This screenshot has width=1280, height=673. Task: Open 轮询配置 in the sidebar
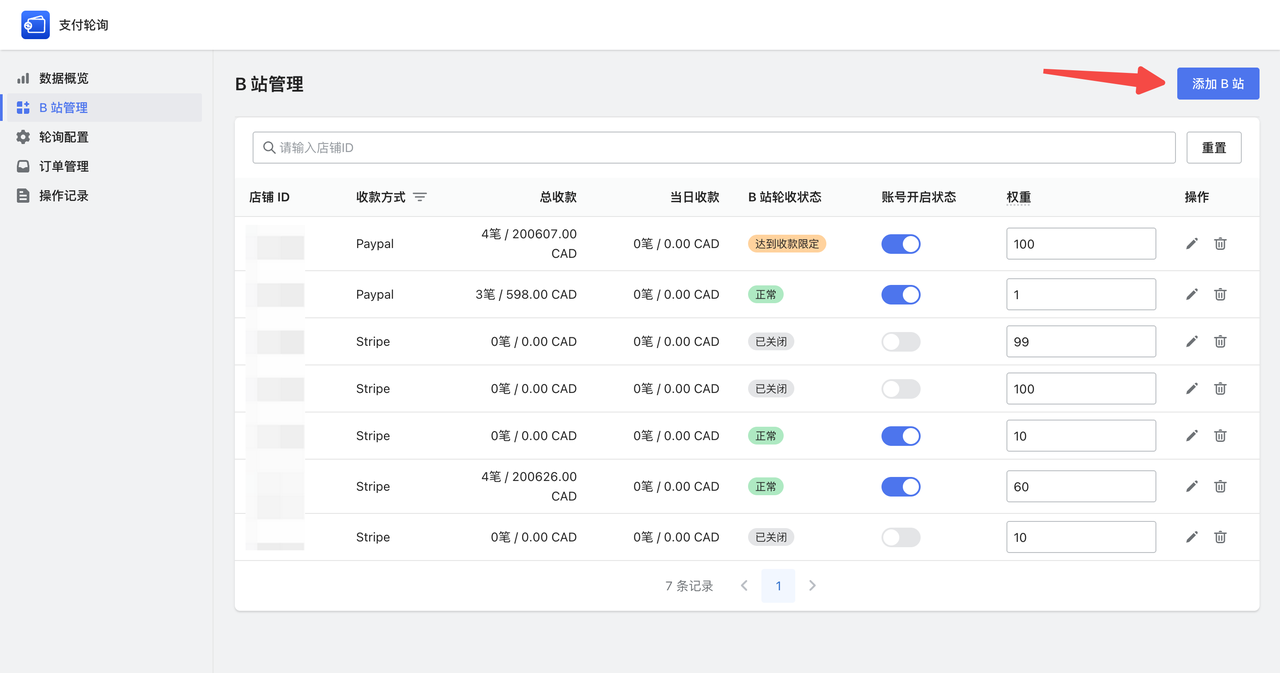point(64,137)
